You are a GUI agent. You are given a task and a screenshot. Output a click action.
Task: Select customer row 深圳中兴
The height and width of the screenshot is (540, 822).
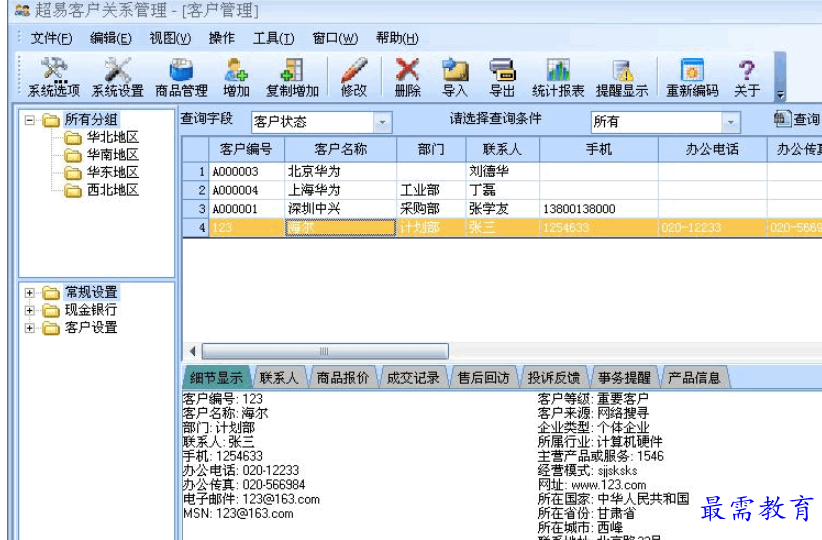(x=502, y=209)
